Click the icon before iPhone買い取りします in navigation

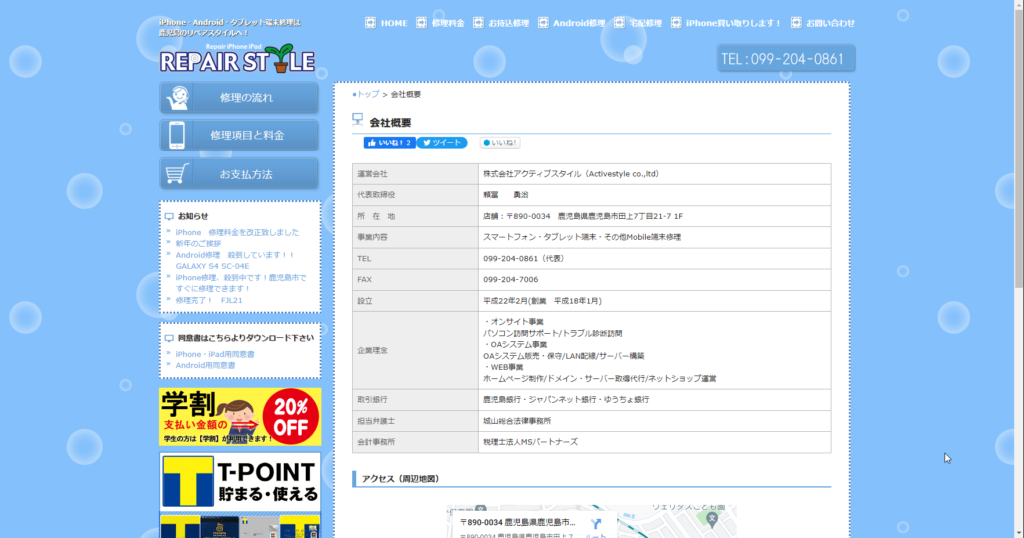click(x=676, y=23)
